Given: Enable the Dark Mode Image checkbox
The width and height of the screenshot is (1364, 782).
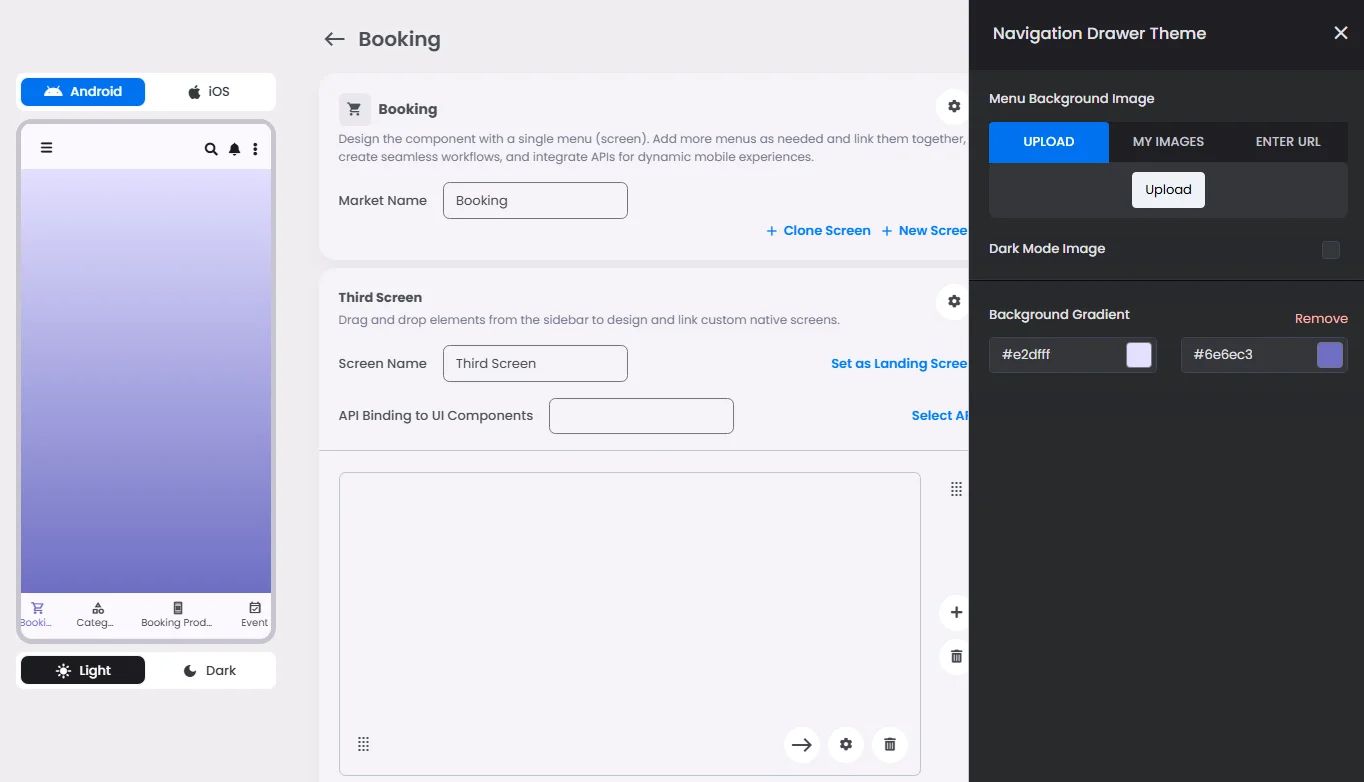Looking at the screenshot, I should pyautogui.click(x=1330, y=250).
